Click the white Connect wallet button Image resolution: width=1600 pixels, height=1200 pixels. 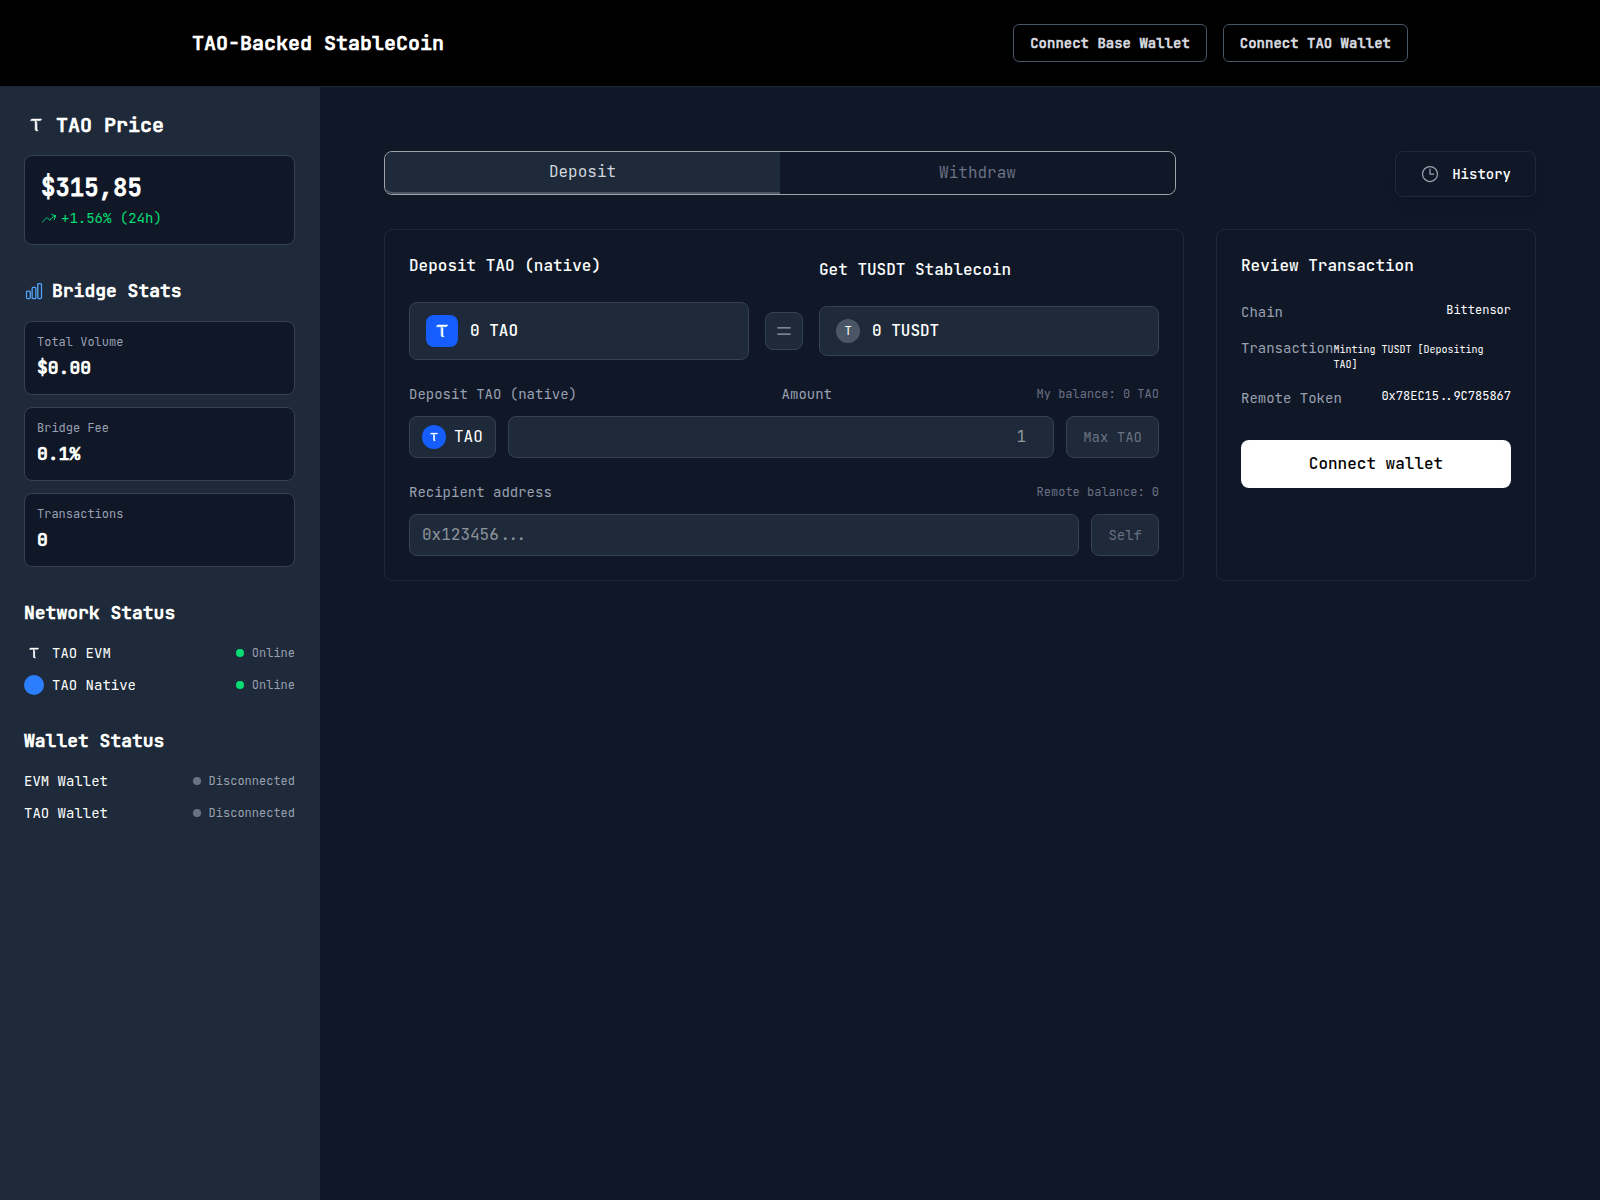click(x=1376, y=464)
